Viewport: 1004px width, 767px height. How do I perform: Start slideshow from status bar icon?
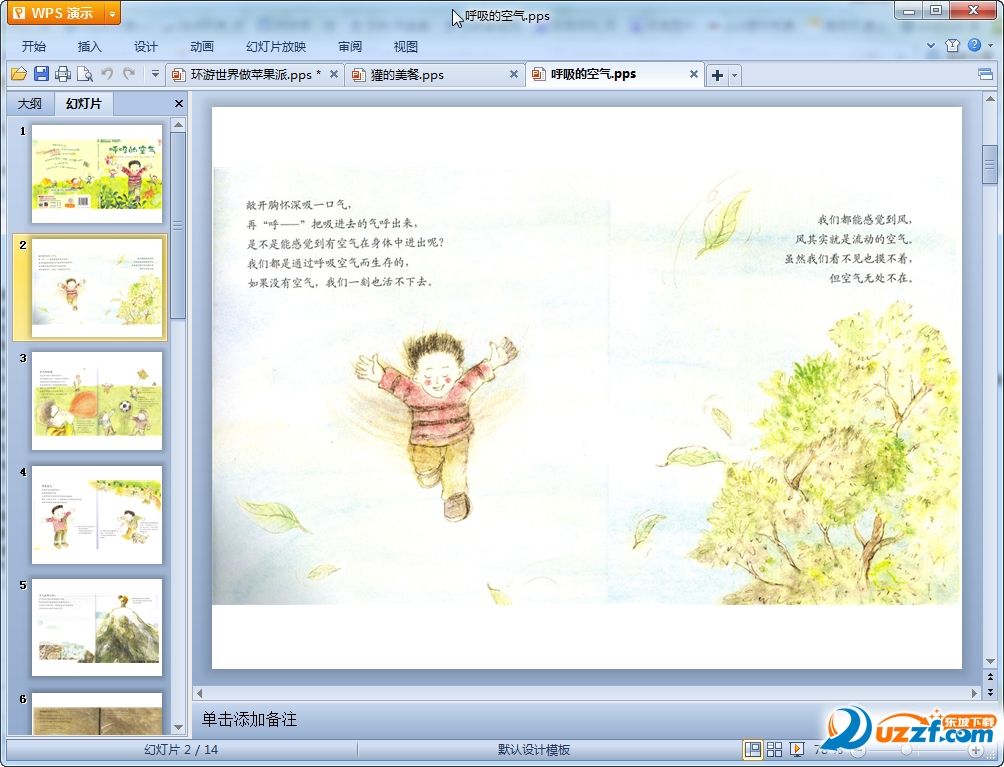(797, 749)
